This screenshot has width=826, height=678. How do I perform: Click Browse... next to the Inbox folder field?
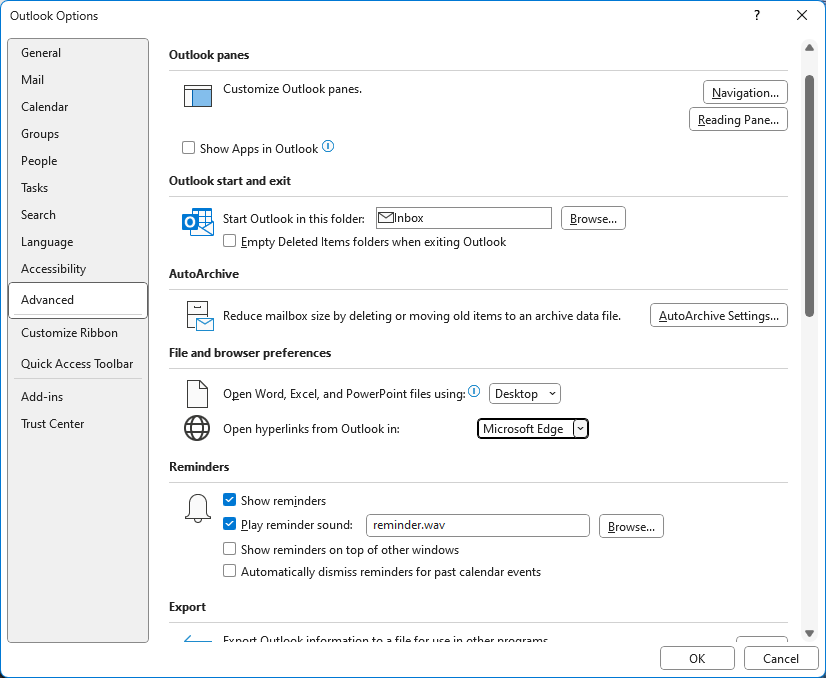point(593,218)
